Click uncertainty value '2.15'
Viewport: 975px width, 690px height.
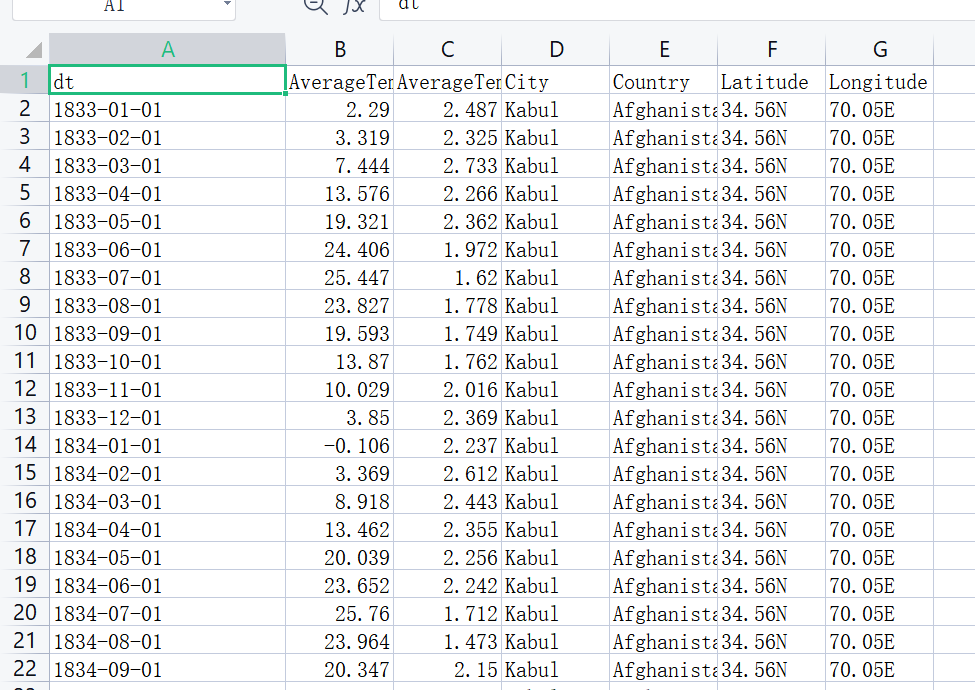pos(448,669)
